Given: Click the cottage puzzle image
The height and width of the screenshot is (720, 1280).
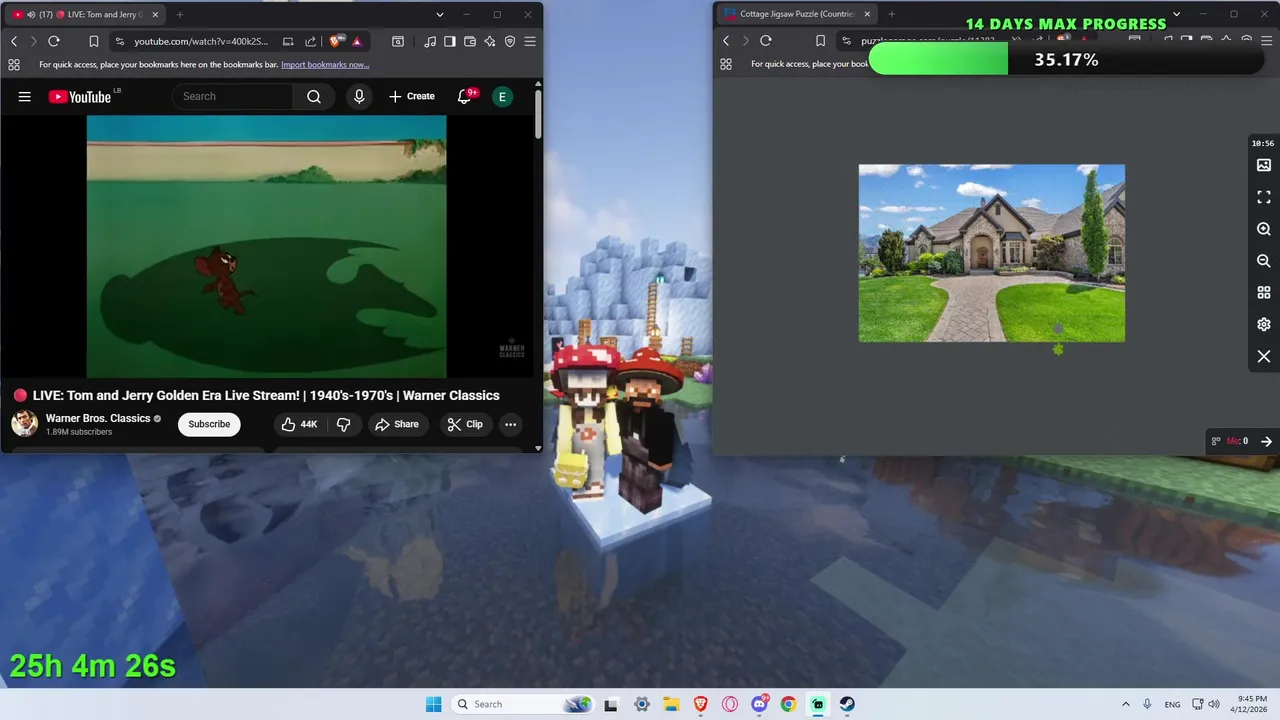Looking at the screenshot, I should (x=992, y=253).
